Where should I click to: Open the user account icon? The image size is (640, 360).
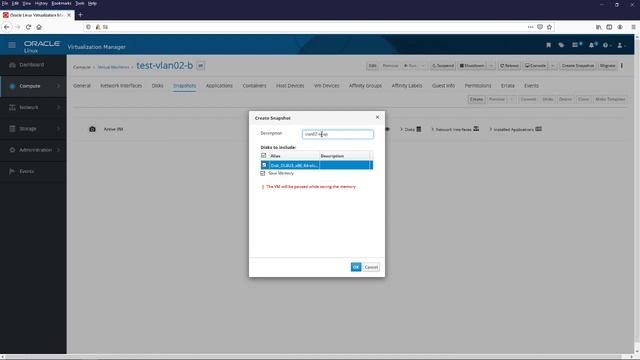(x=620, y=45)
